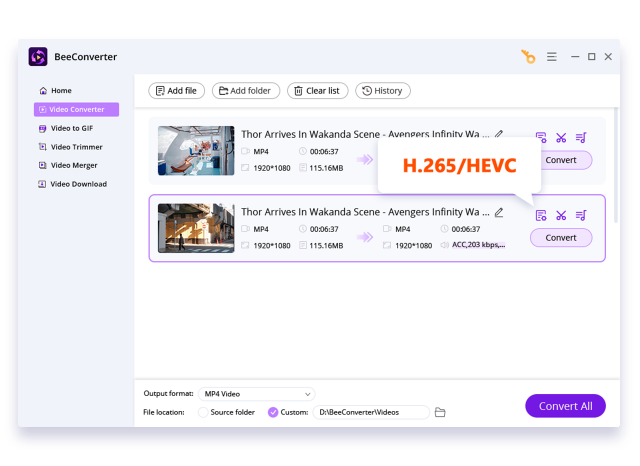This screenshot has height=466, width=640.
Task: Open the trim scissors icon on second video
Action: [x=561, y=215]
